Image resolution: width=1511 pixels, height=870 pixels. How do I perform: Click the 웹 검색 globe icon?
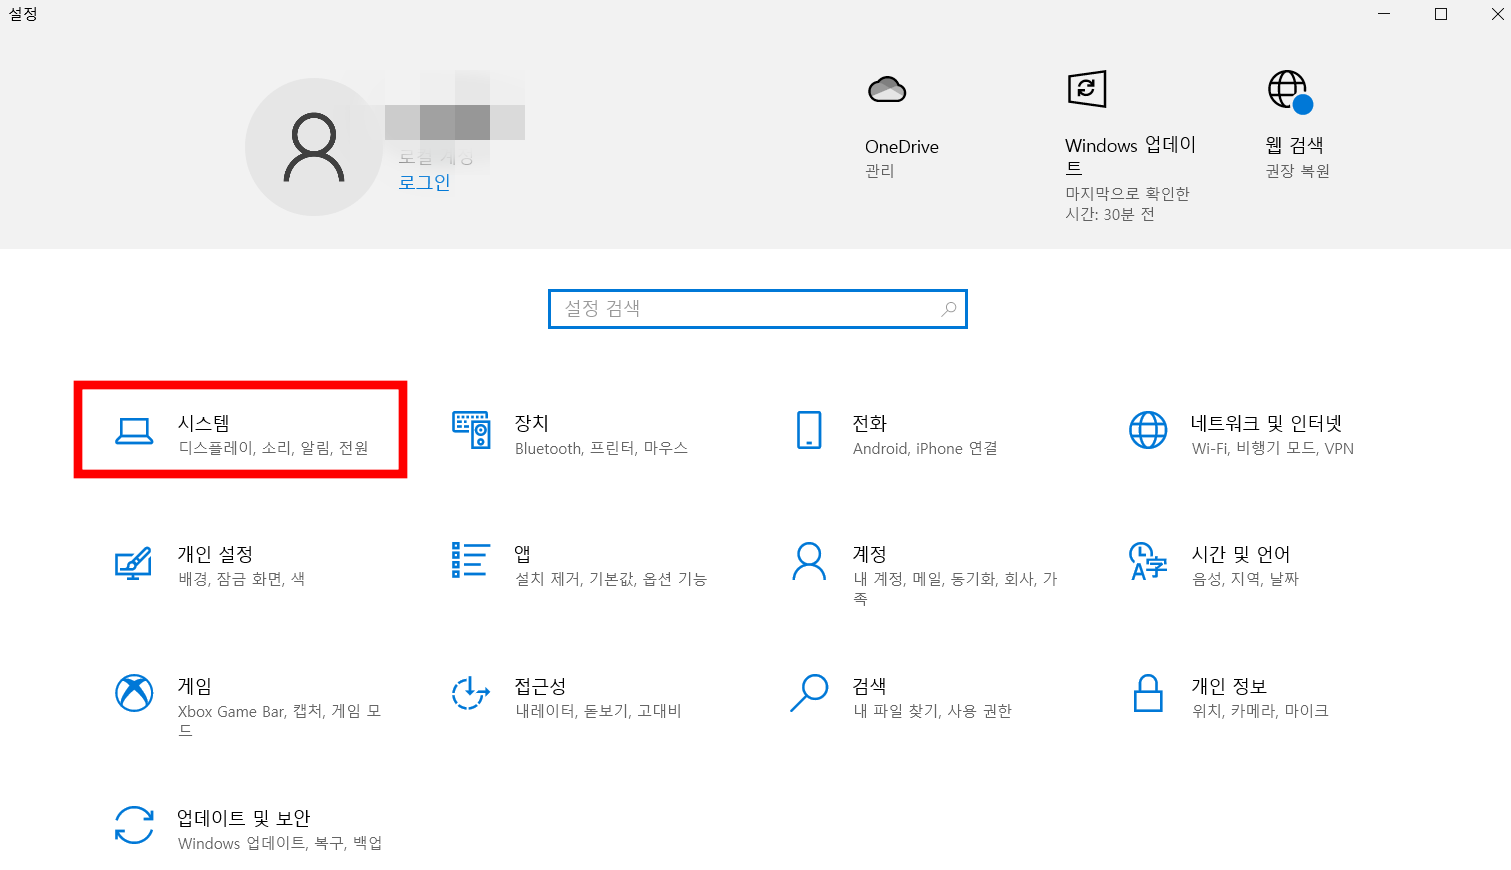1290,91
